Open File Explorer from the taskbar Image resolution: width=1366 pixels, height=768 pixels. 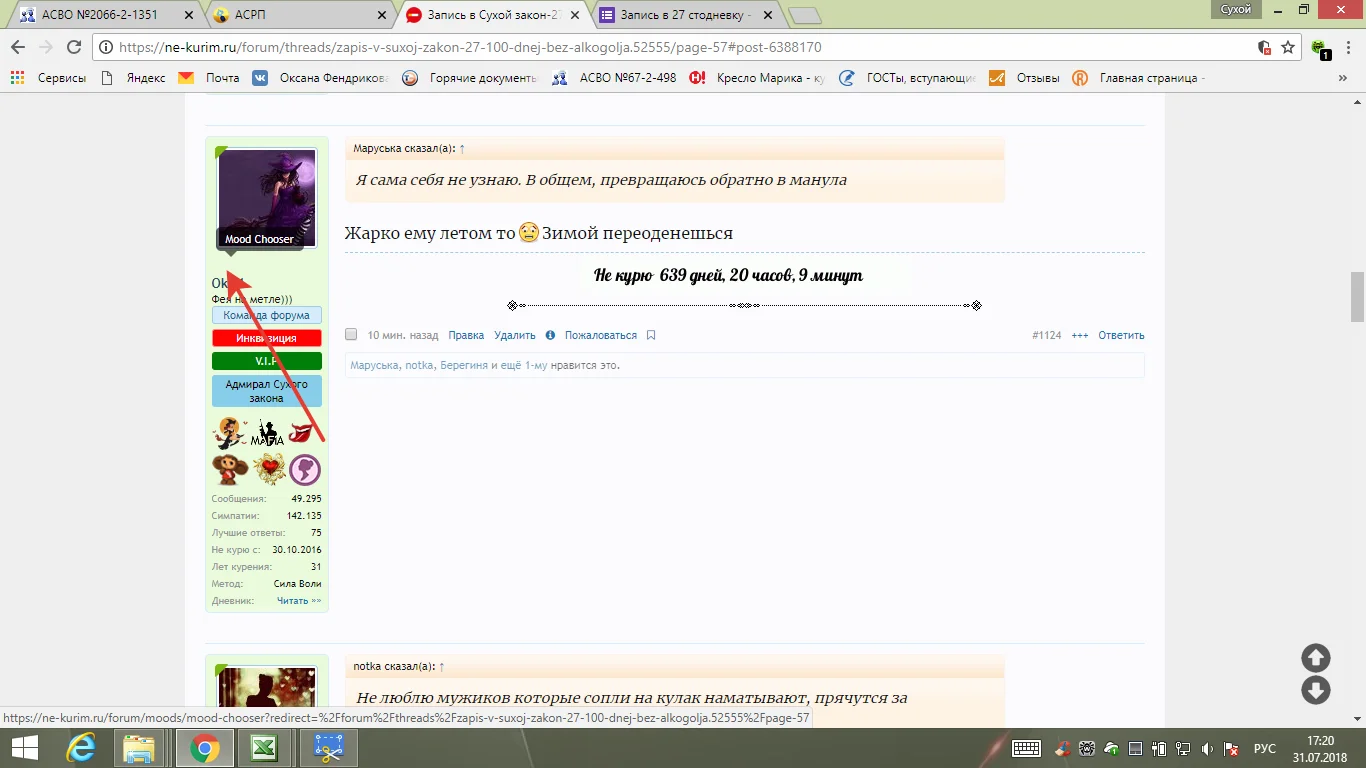pyautogui.click(x=139, y=748)
